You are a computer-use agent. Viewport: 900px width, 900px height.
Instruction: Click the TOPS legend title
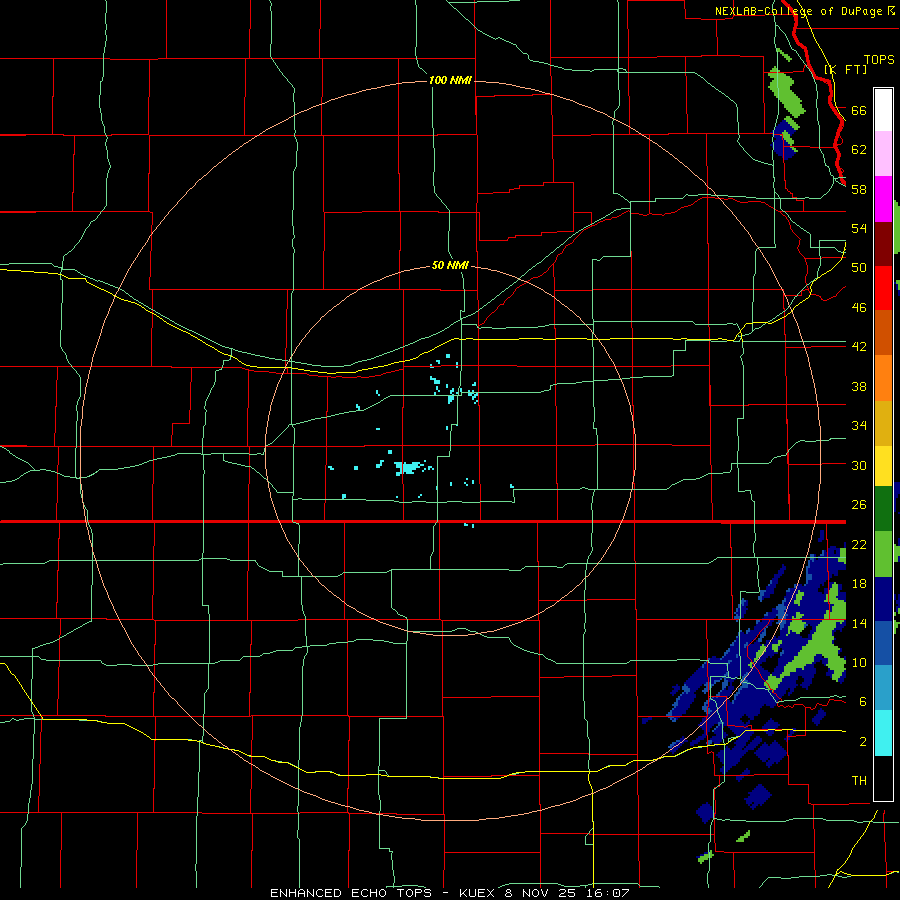tap(879, 59)
